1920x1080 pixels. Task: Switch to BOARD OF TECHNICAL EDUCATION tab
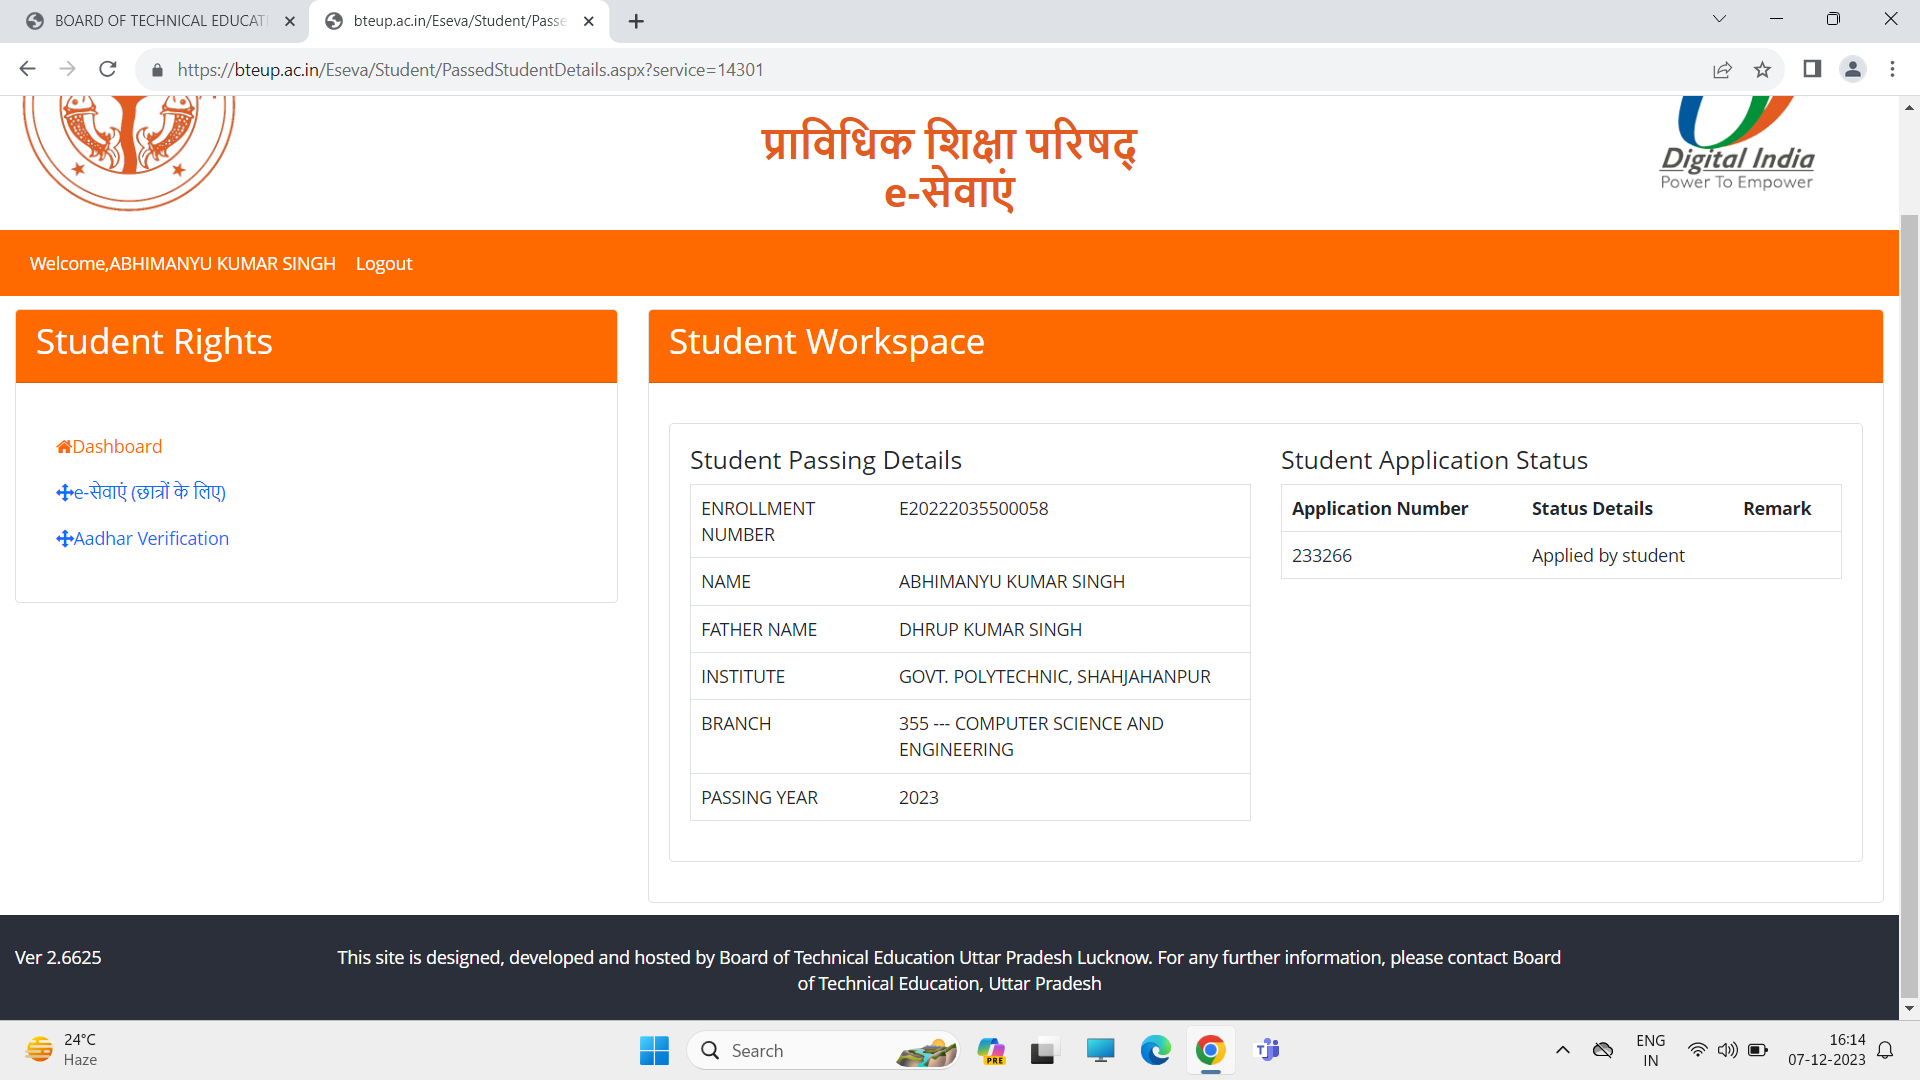(x=160, y=21)
